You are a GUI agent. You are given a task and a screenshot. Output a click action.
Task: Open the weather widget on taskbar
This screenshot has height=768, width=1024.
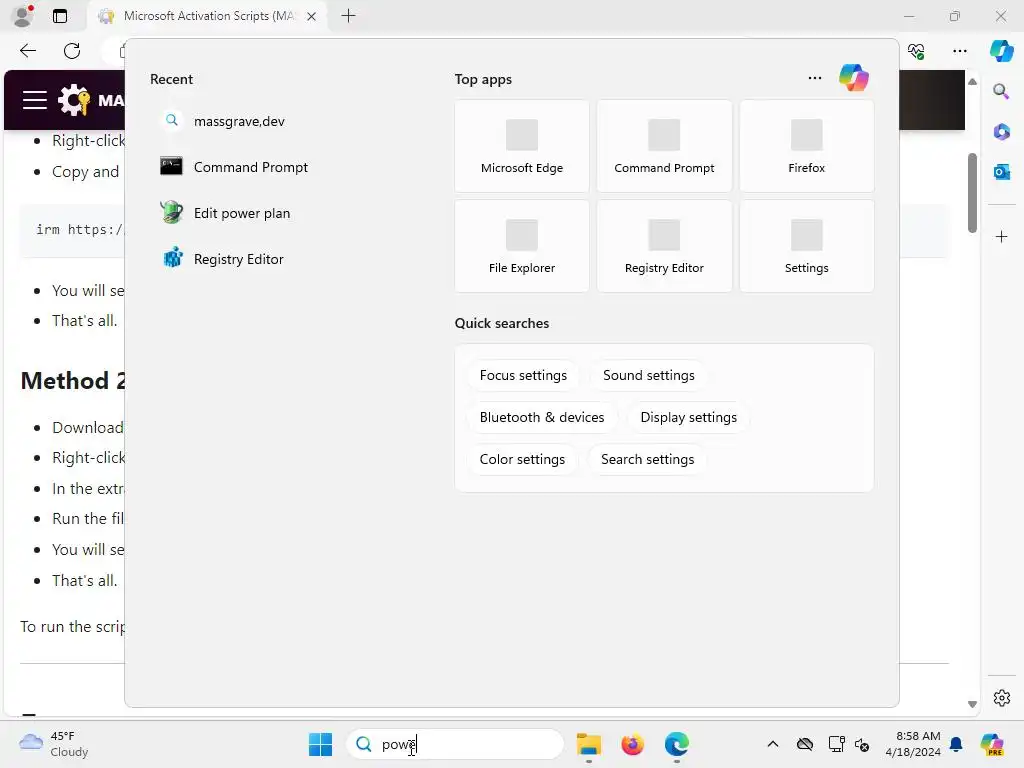[54, 744]
